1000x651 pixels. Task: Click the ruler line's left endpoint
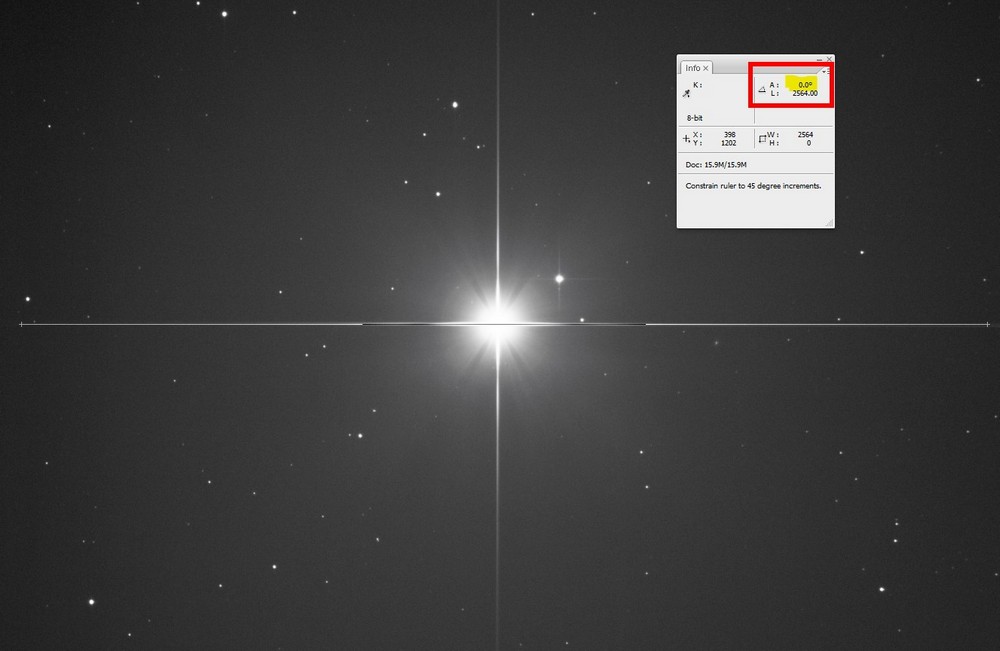(x=21, y=324)
